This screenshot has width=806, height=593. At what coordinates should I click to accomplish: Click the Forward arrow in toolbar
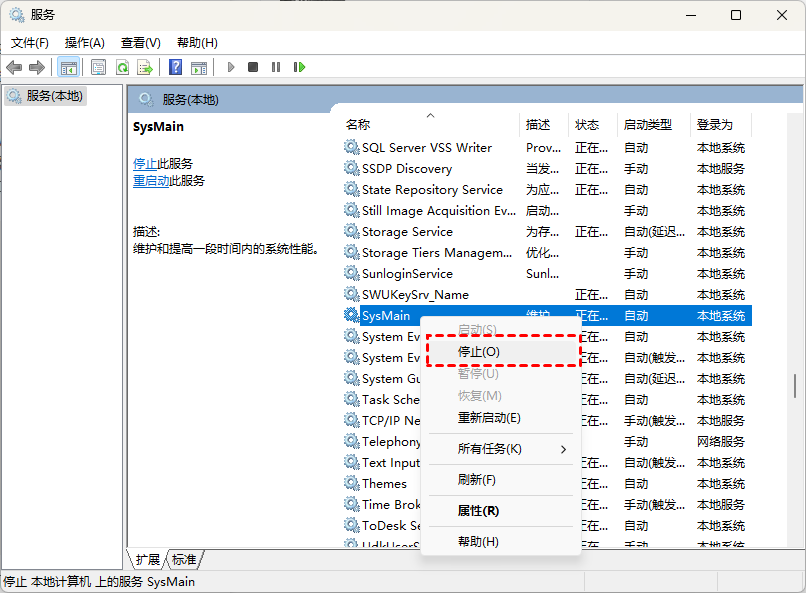click(37, 67)
